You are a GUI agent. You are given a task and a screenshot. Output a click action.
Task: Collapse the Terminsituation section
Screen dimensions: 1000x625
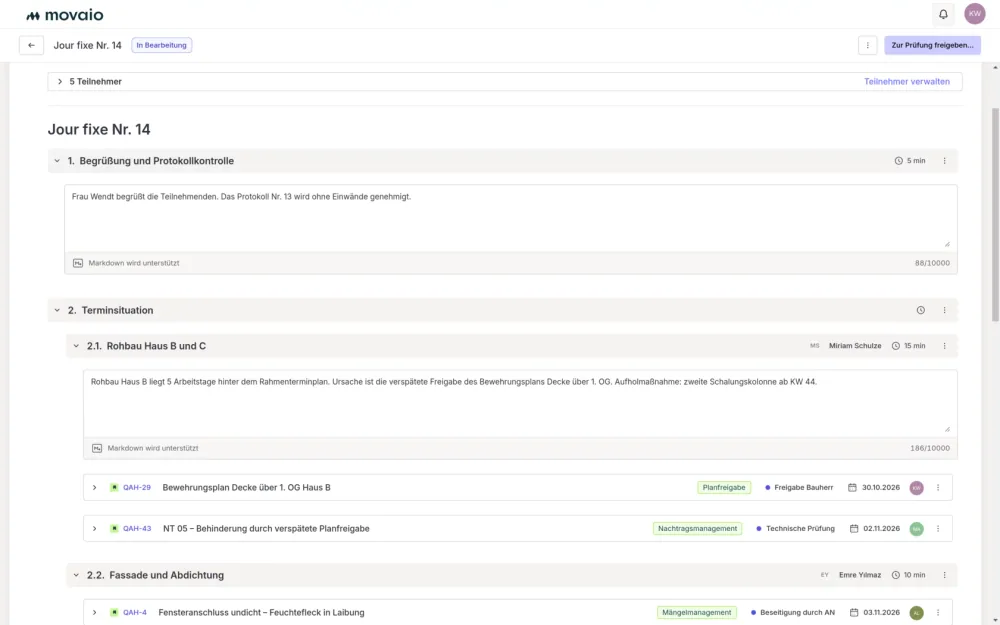(x=57, y=311)
